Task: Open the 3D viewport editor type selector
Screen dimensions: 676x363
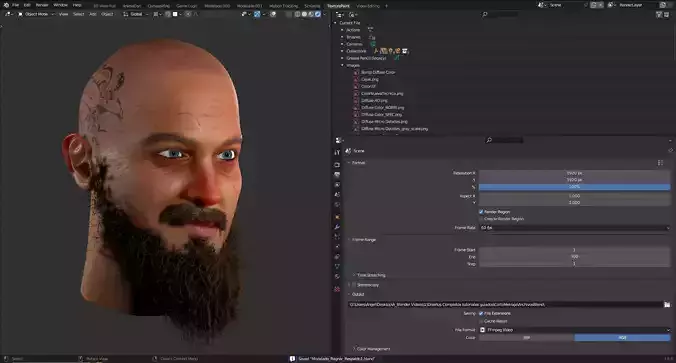Action: coord(9,14)
